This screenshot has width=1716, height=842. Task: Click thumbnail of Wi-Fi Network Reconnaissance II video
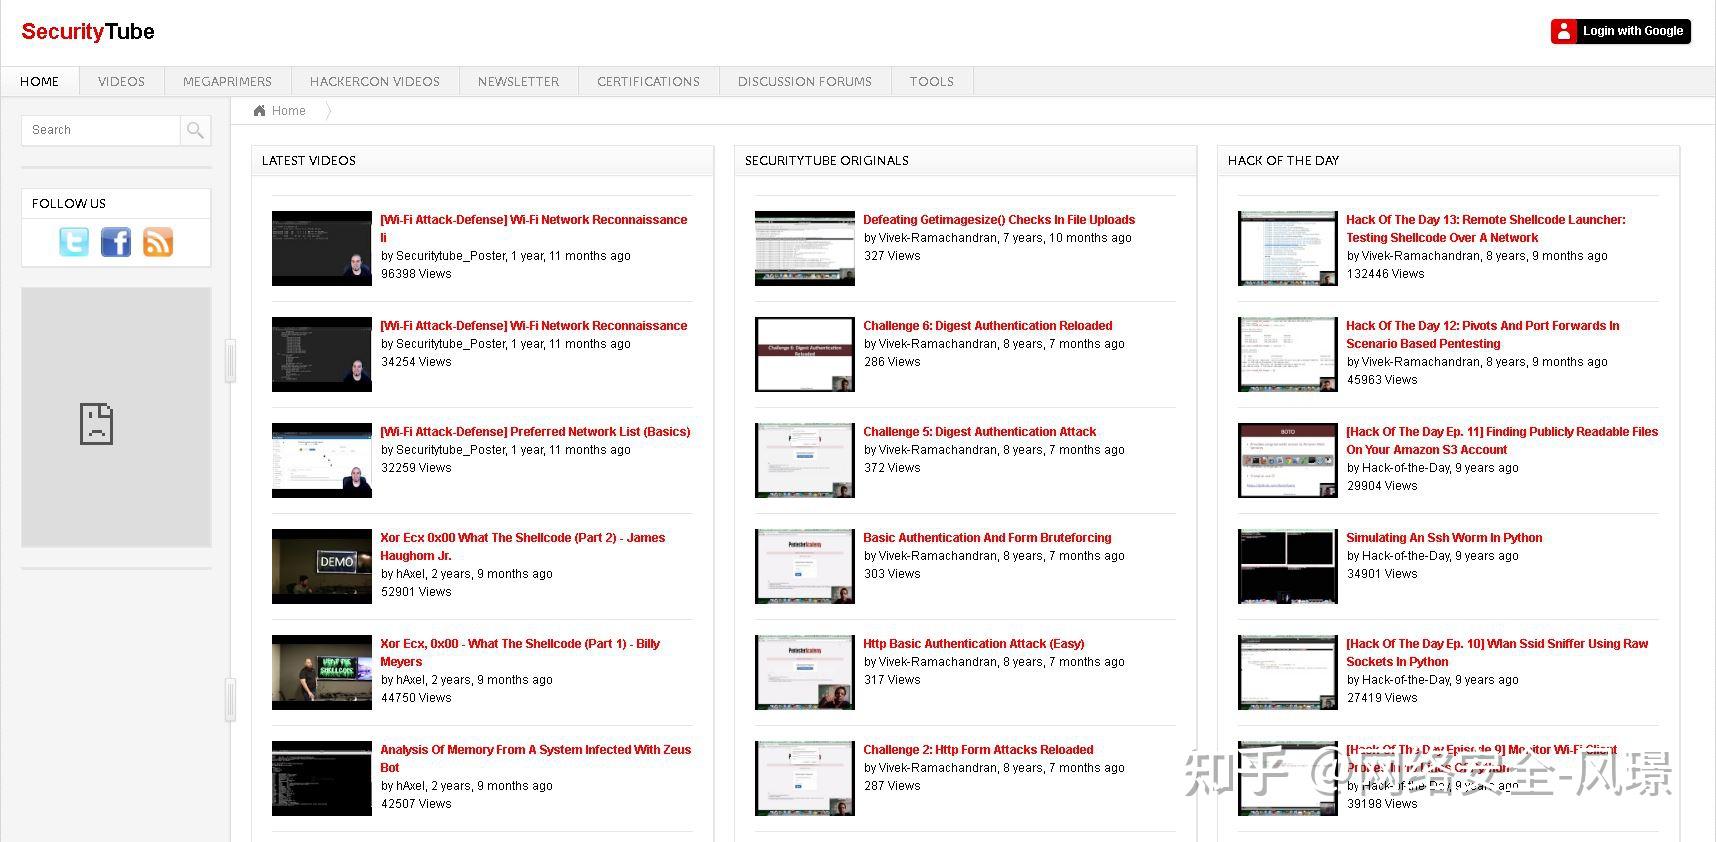pyautogui.click(x=322, y=248)
